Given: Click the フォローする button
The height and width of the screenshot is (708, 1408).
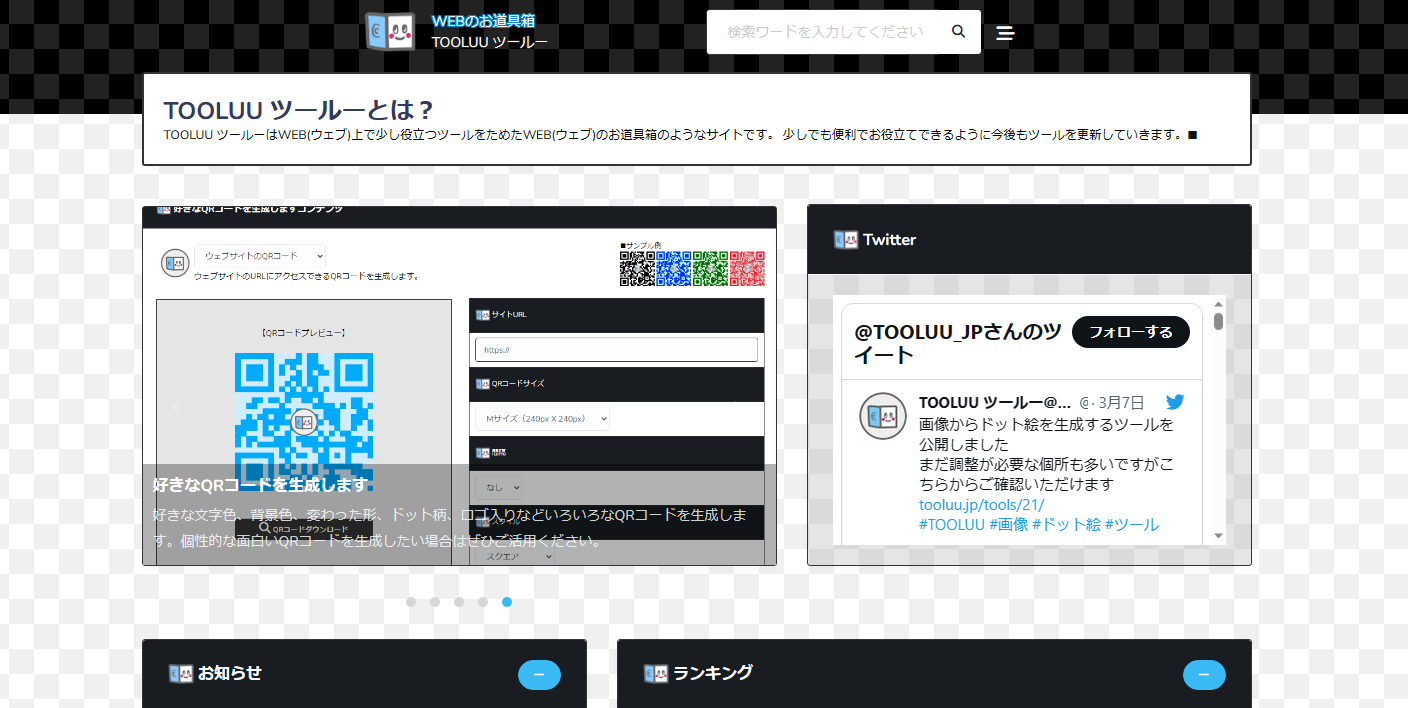Looking at the screenshot, I should (1131, 332).
